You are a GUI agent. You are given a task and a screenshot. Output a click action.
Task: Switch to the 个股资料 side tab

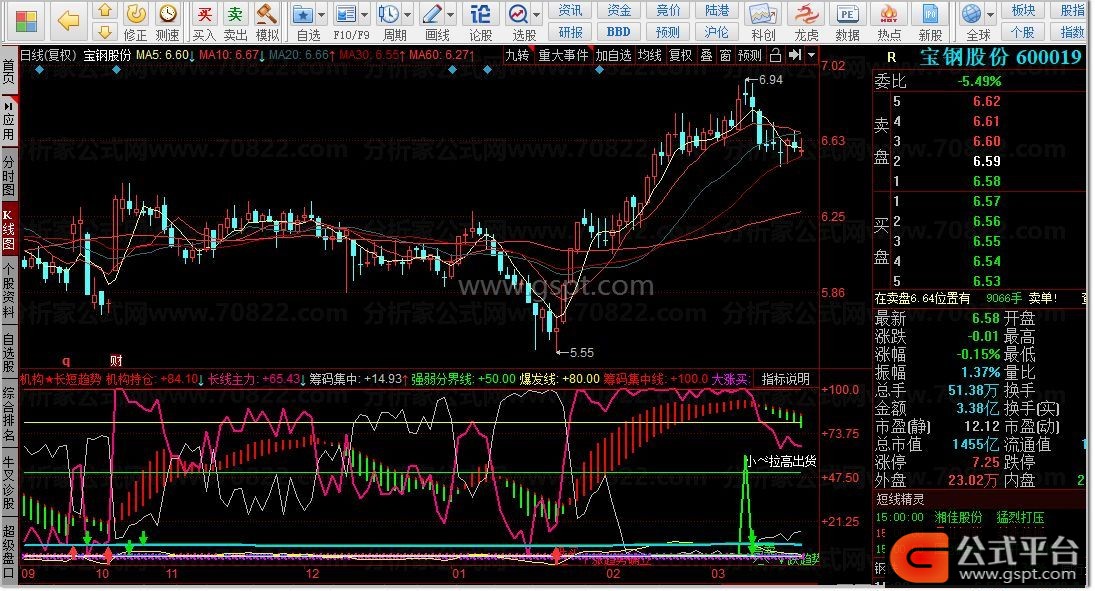point(8,291)
